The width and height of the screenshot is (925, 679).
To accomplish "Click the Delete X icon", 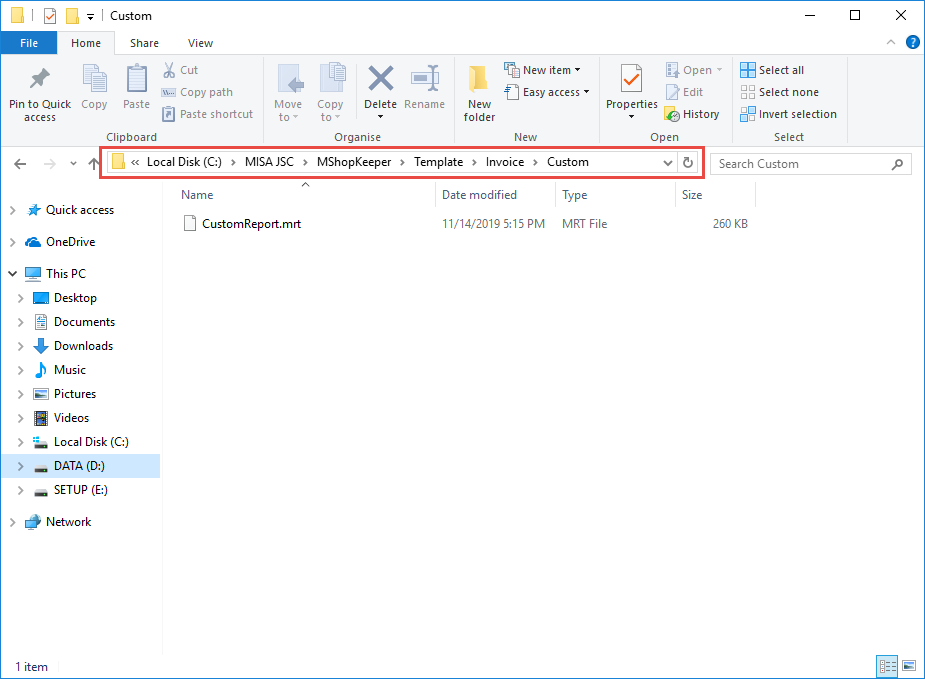I will tap(381, 78).
